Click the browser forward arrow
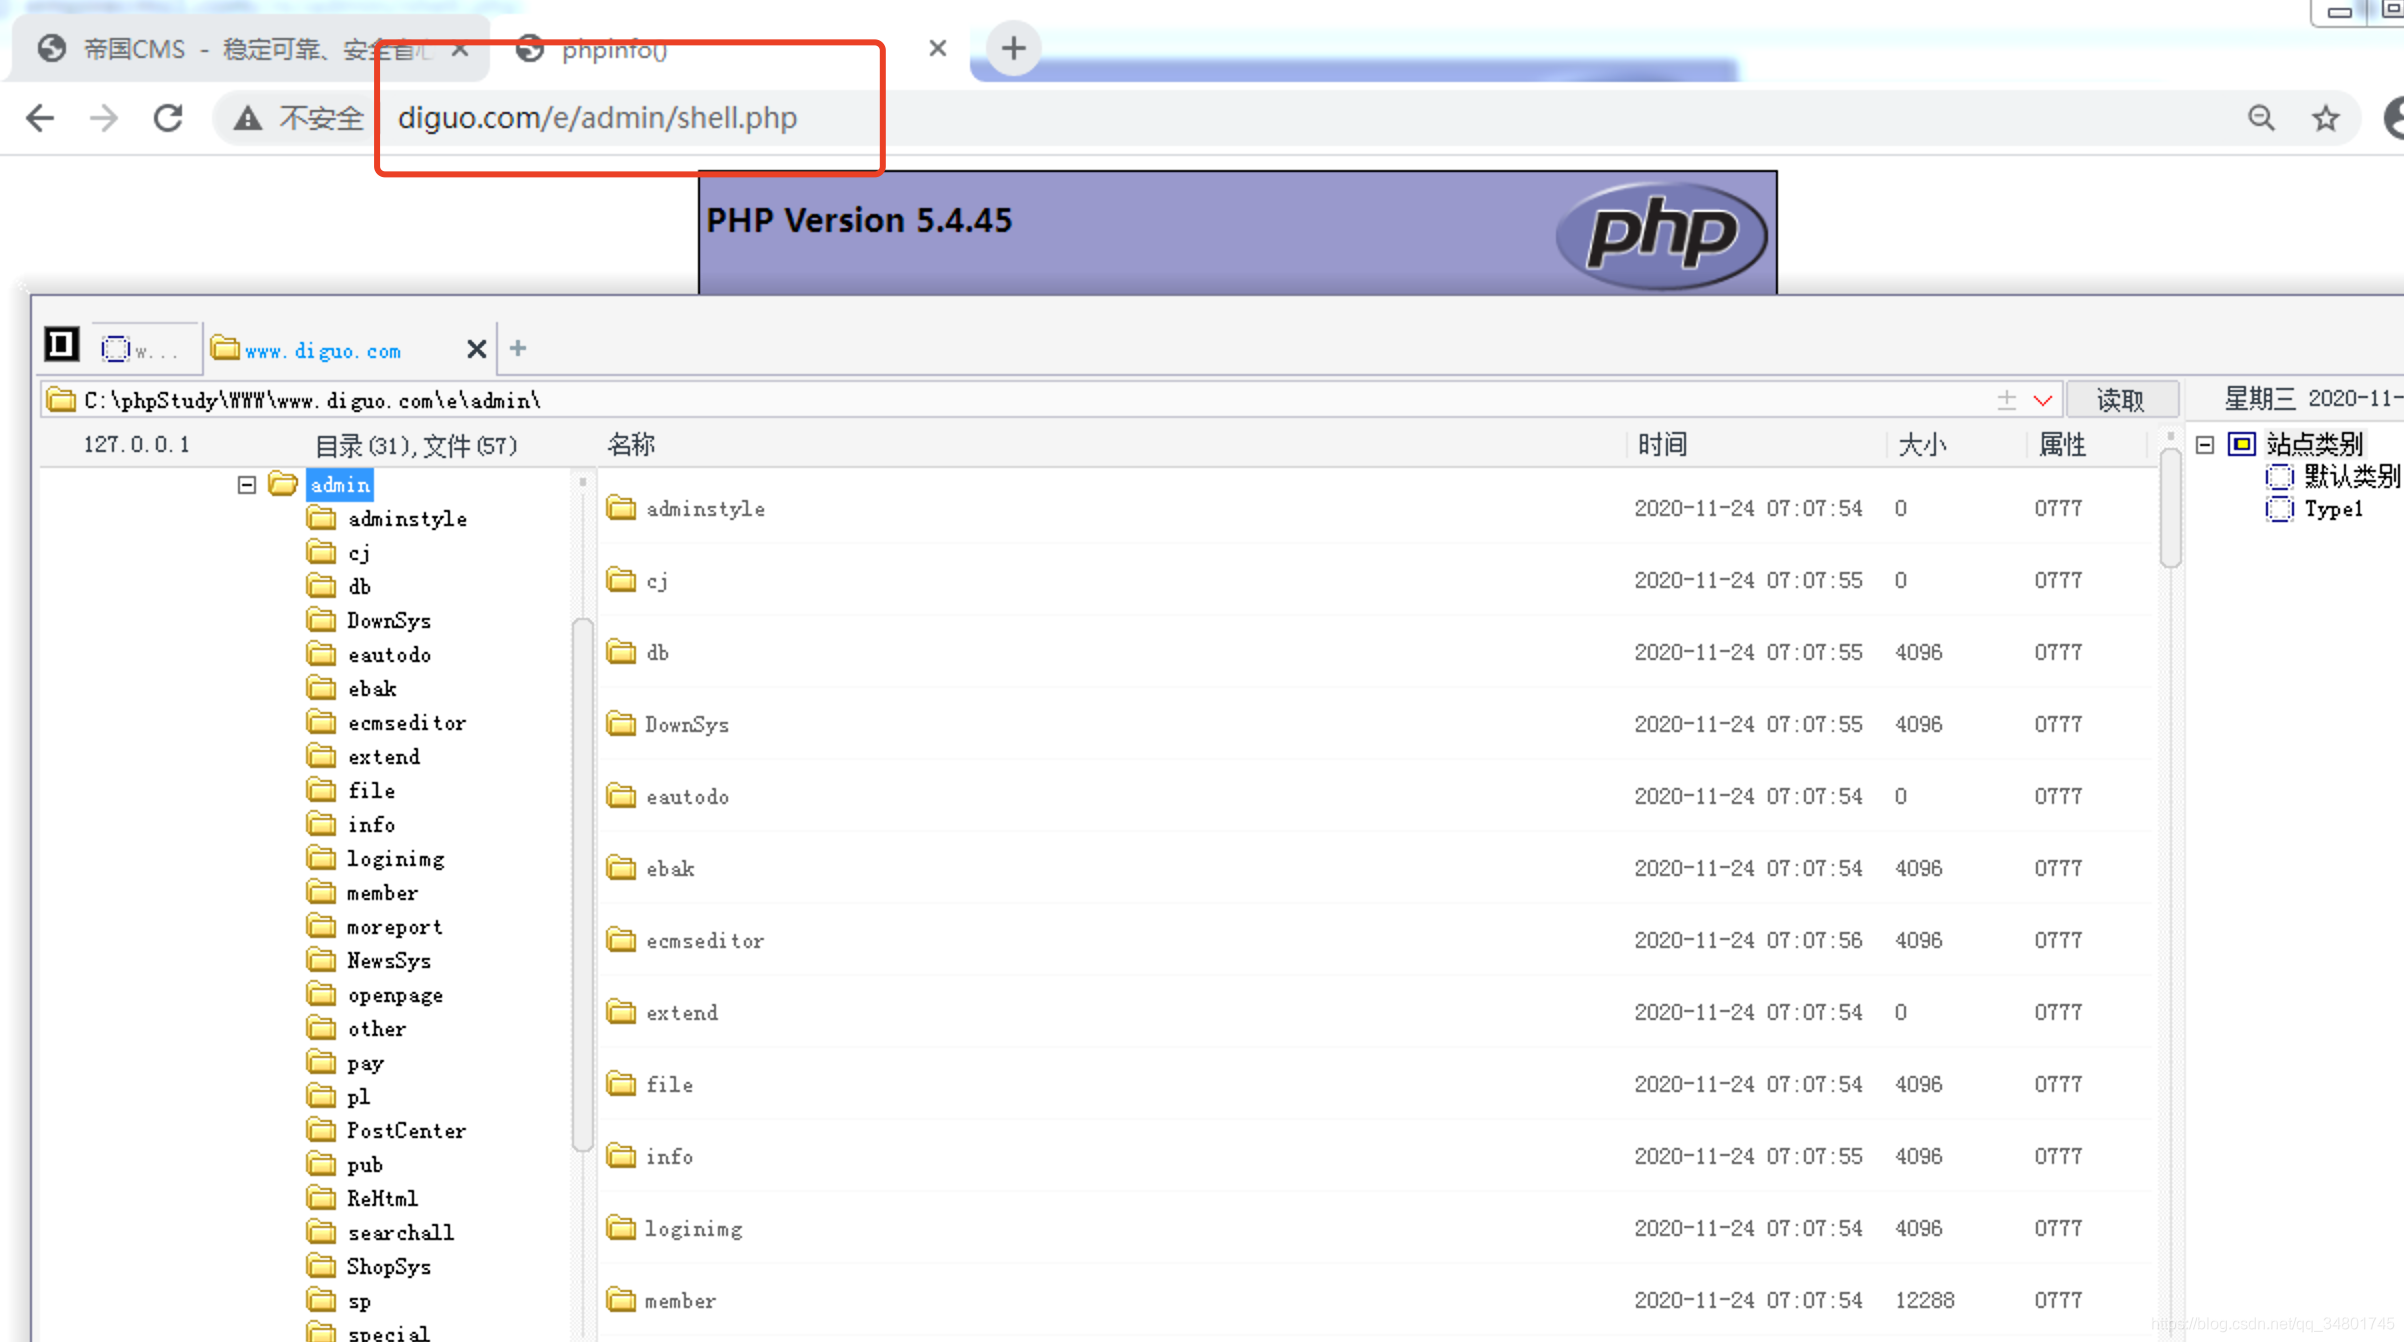 coord(104,118)
